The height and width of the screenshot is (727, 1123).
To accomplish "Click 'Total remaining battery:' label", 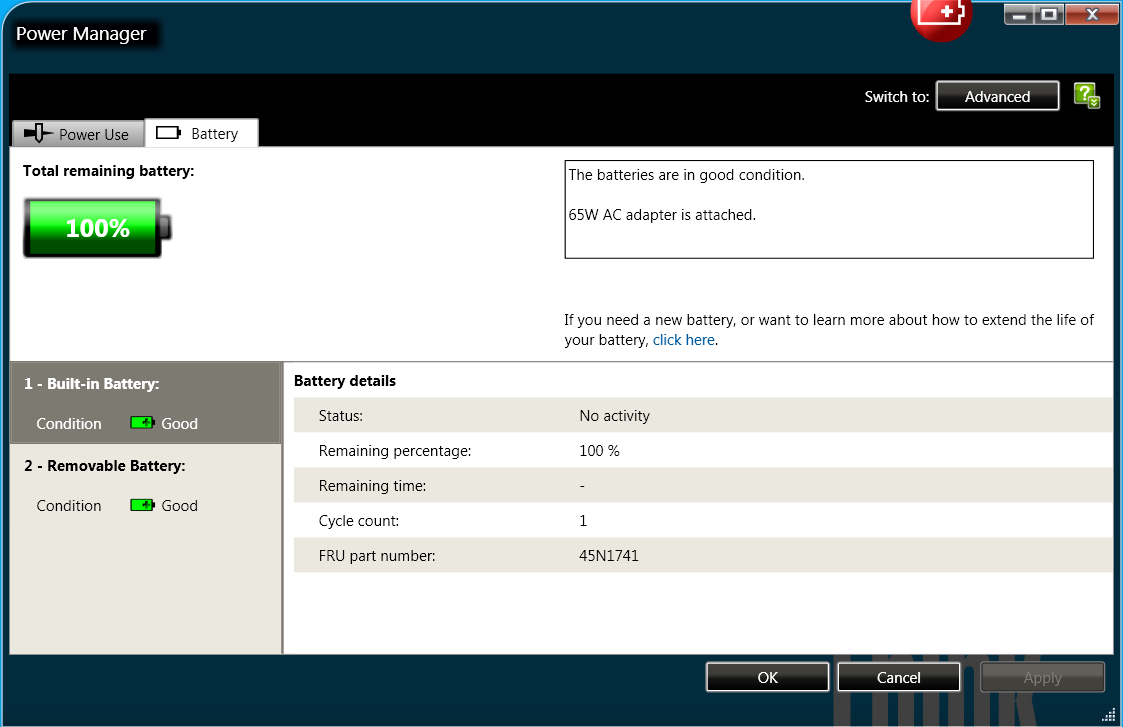I will [108, 170].
